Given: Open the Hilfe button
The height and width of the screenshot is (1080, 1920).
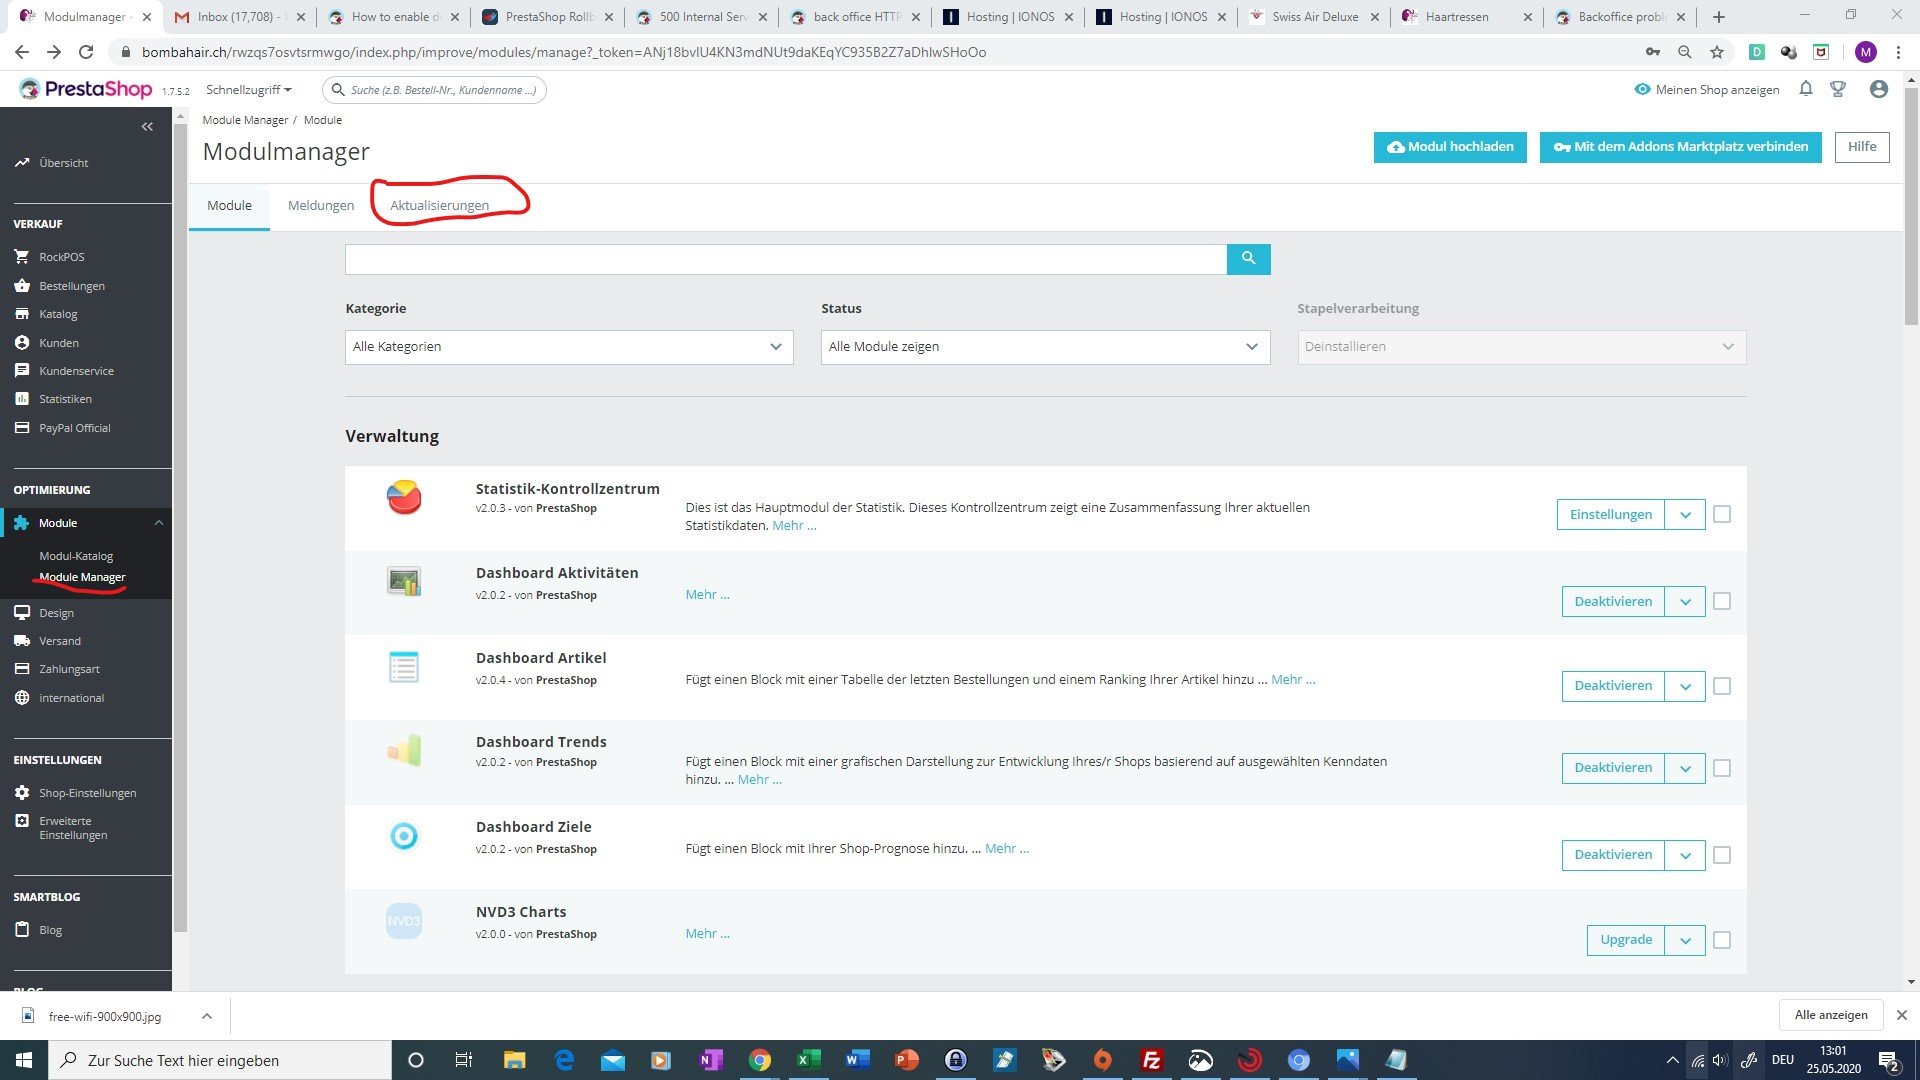Looking at the screenshot, I should click(1862, 147).
